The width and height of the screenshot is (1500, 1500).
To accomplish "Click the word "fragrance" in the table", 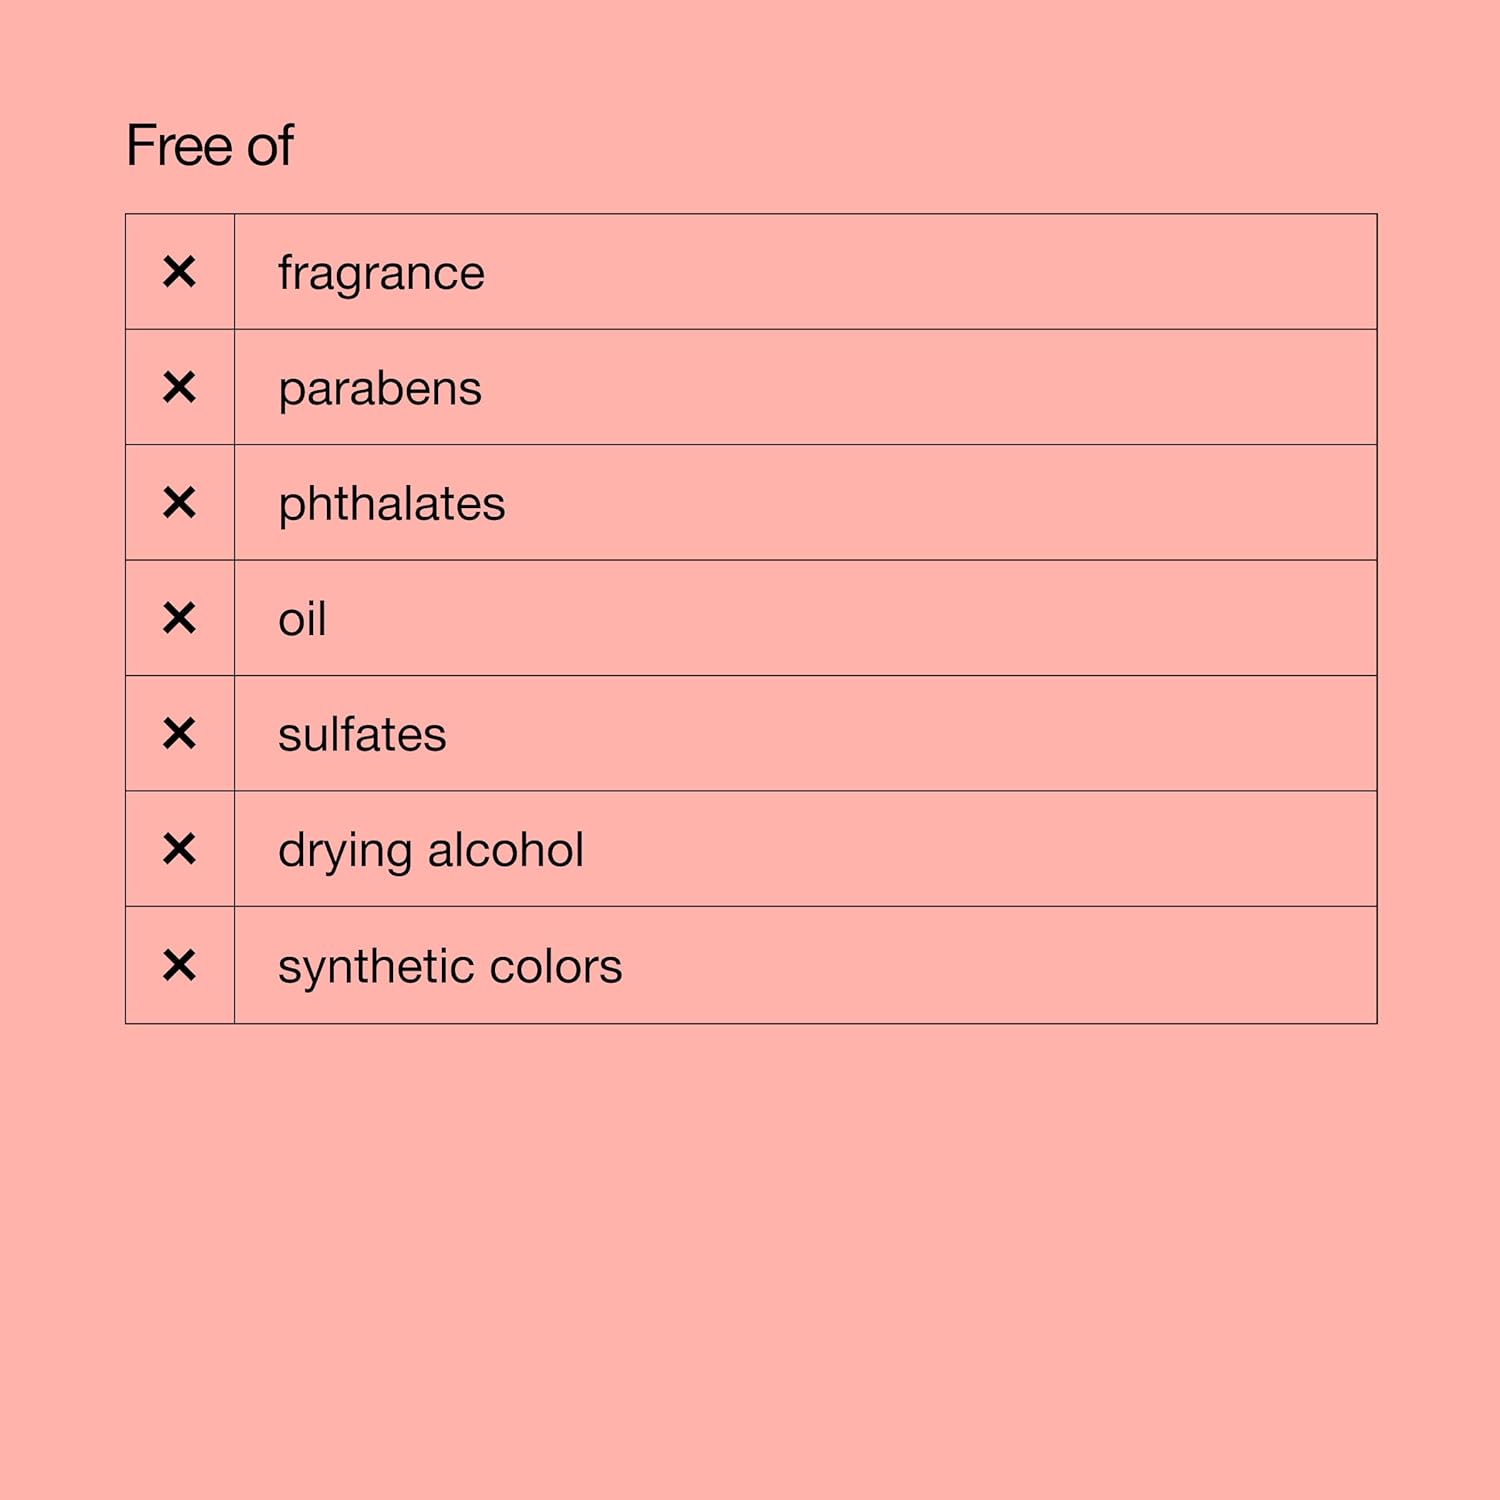I will [381, 274].
